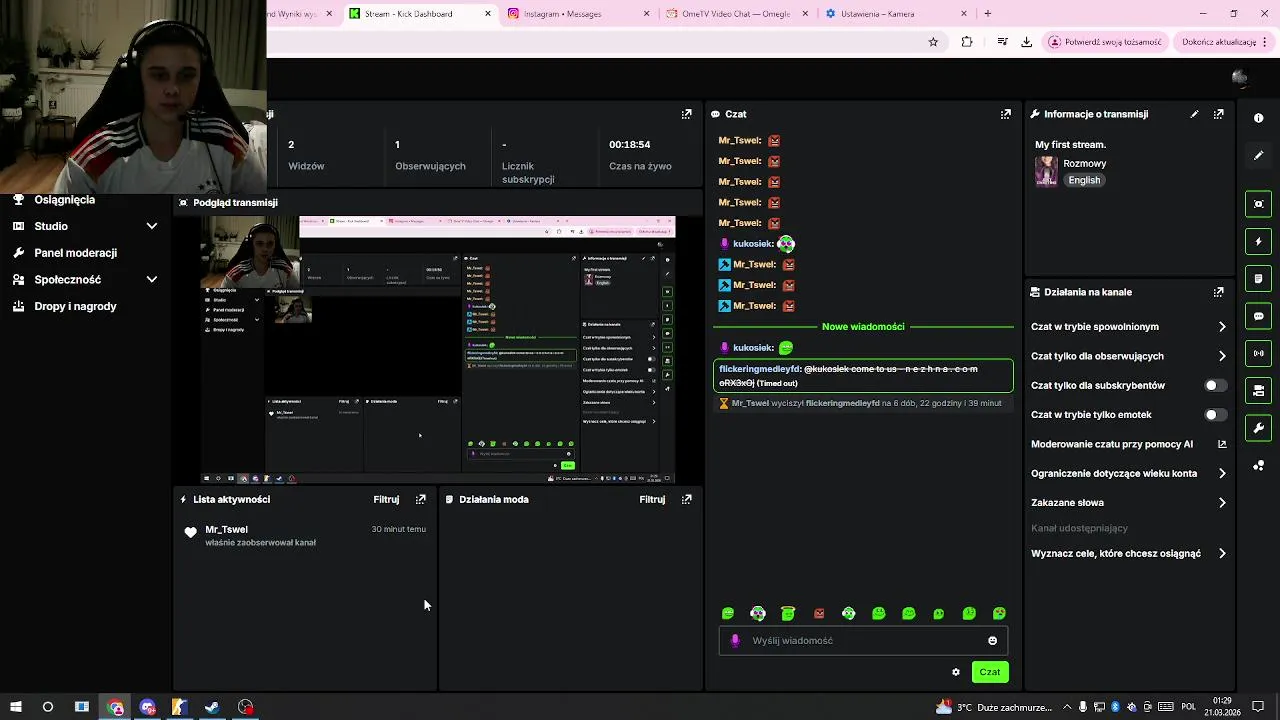Expand Czat w trybie spowolnionym options
This screenshot has height=720, width=1280.
point(1222,327)
